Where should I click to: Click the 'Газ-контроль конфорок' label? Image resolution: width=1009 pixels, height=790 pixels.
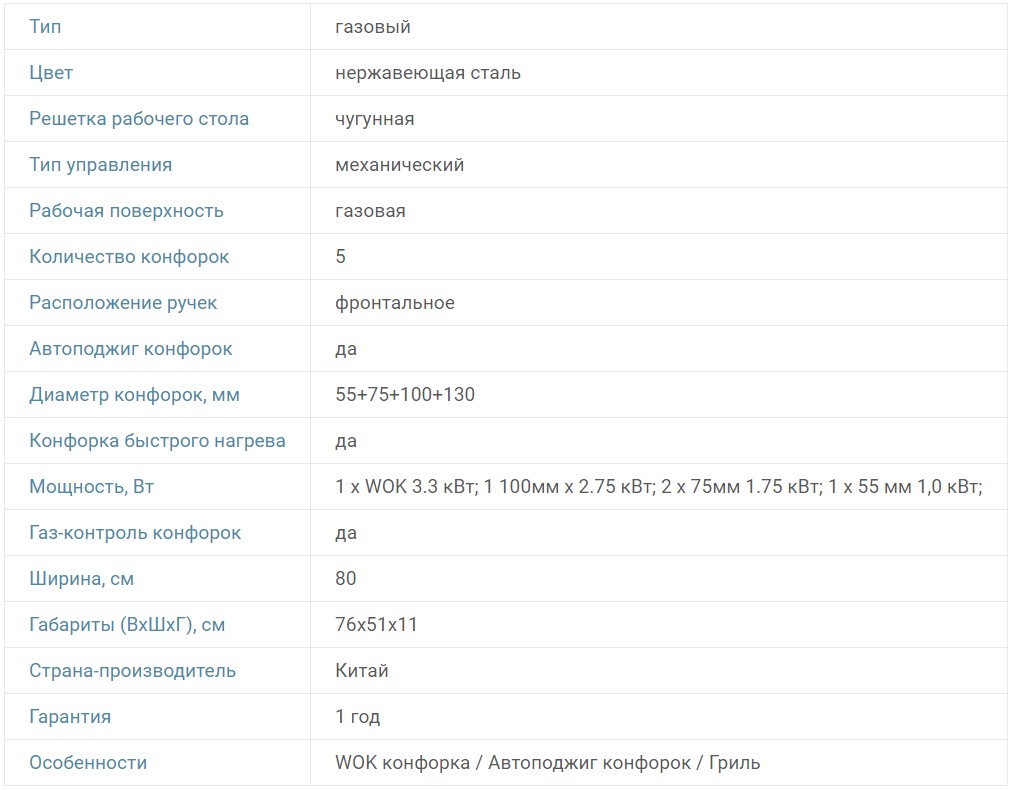tap(135, 533)
